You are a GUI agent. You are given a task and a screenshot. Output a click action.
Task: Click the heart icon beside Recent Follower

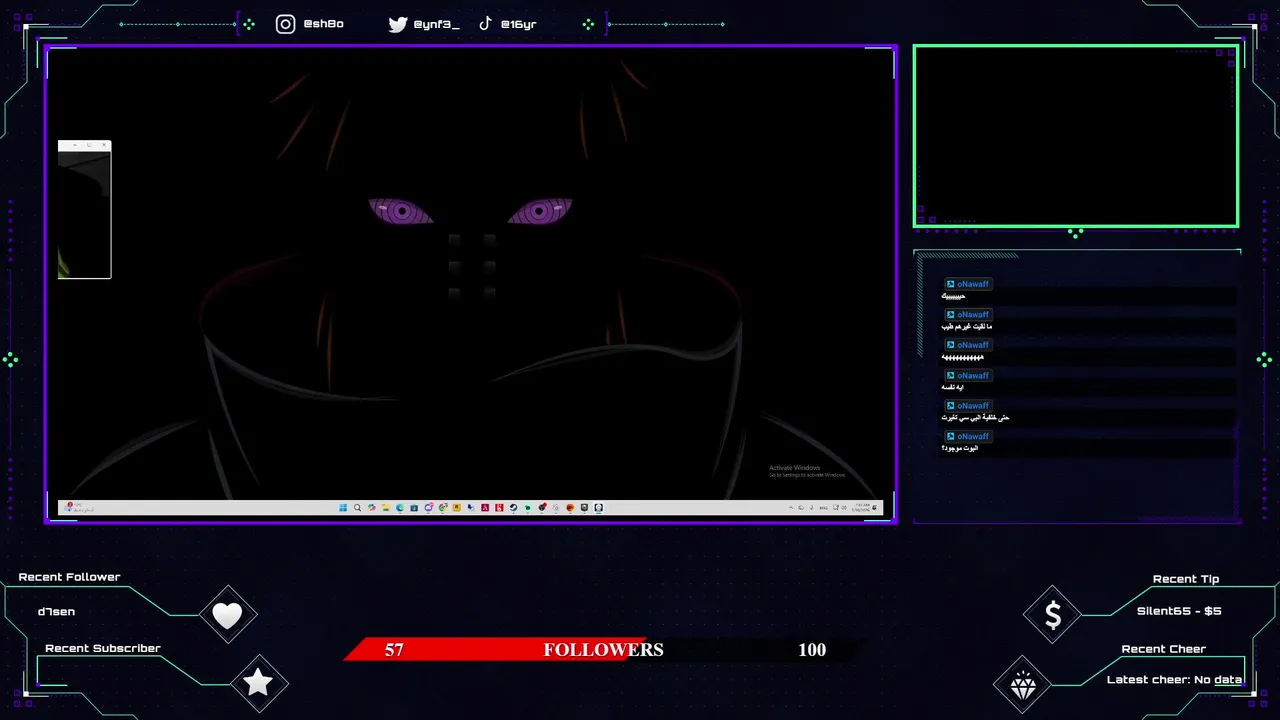coord(228,615)
